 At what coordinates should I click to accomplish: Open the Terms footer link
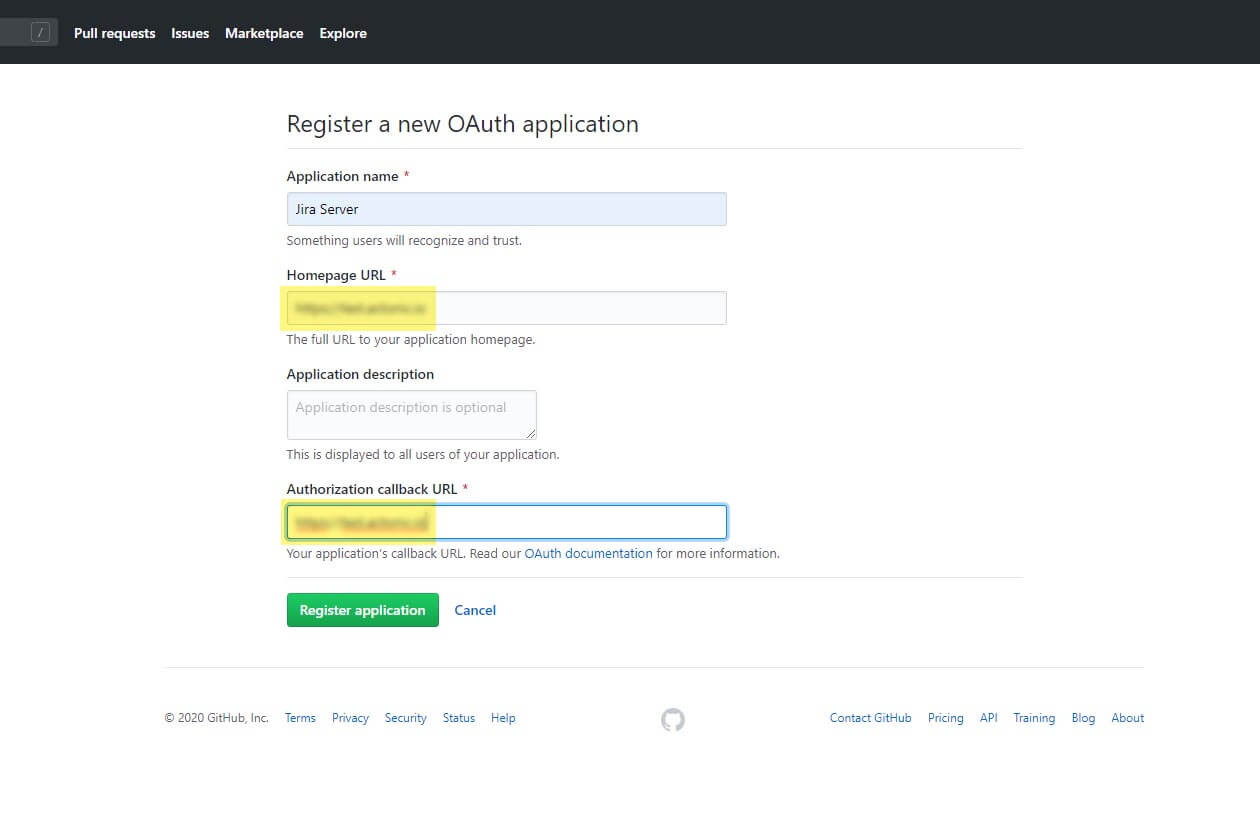click(300, 718)
